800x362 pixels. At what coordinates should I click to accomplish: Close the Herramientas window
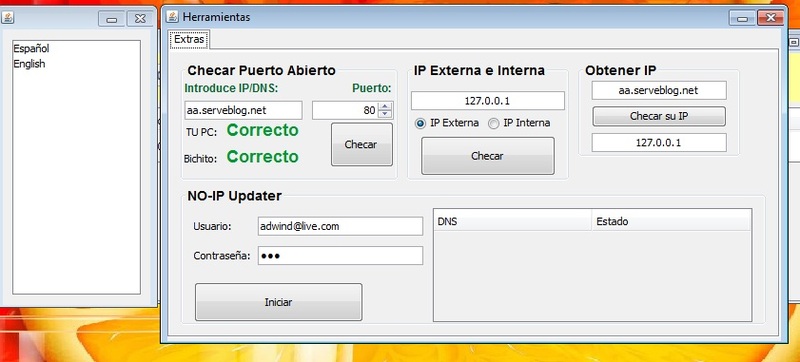coord(770,18)
